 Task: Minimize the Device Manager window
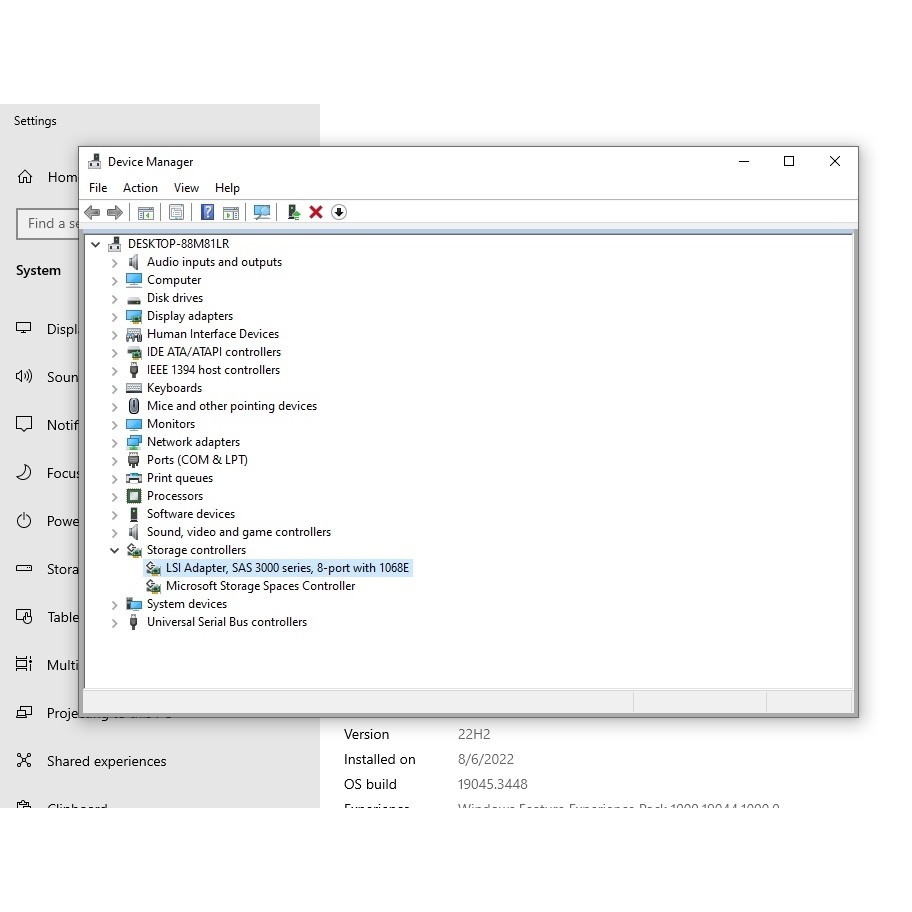(x=744, y=161)
